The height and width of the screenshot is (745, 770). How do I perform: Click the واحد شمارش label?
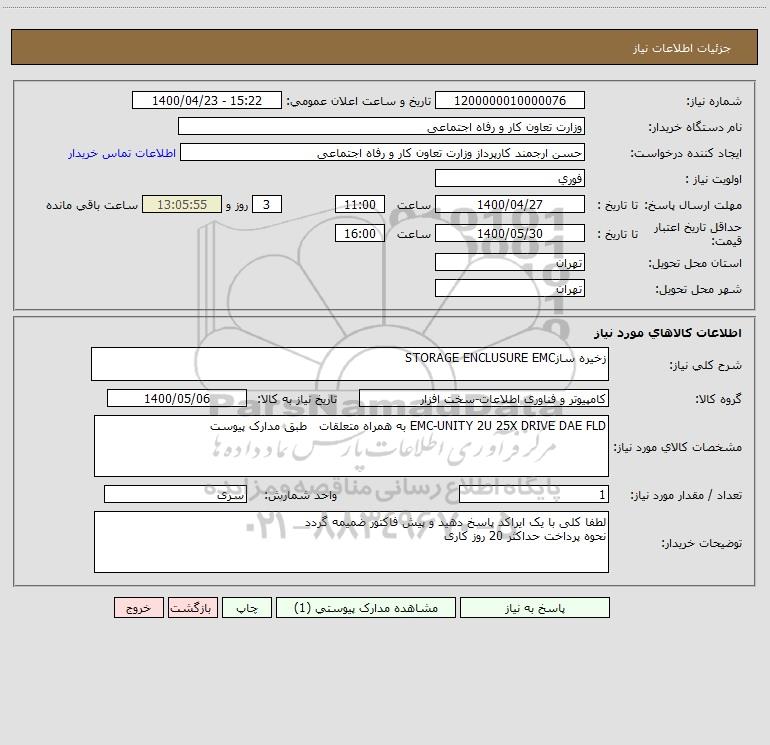tap(301, 496)
